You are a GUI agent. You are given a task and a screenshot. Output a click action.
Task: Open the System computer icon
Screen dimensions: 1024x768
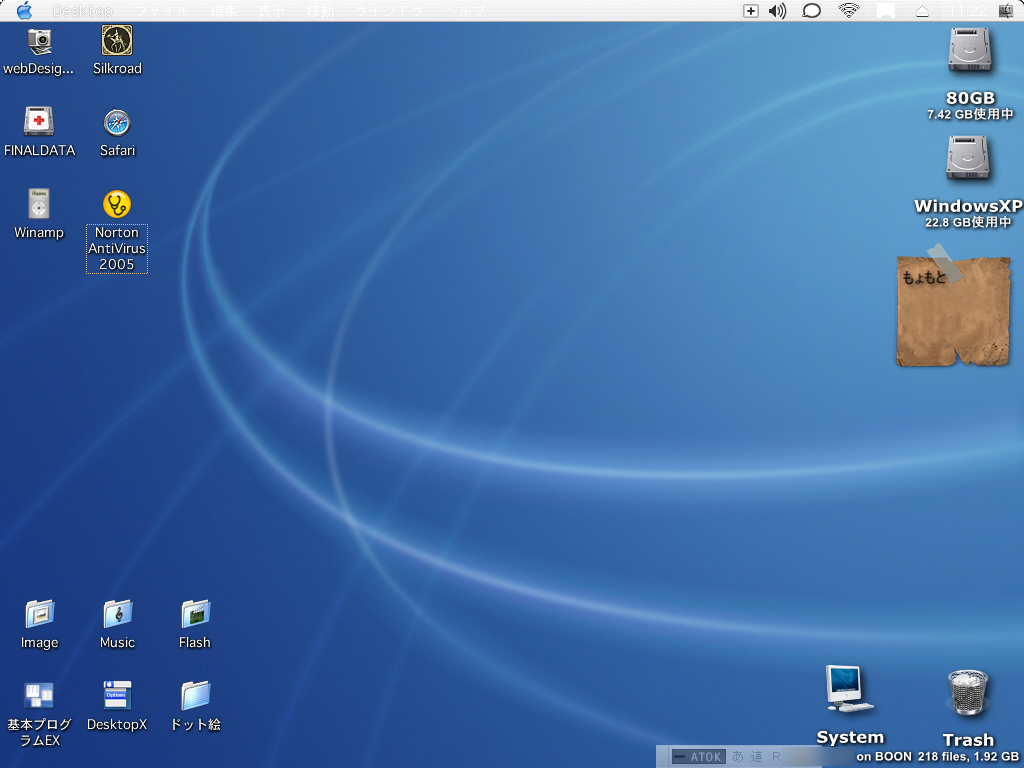[849, 689]
